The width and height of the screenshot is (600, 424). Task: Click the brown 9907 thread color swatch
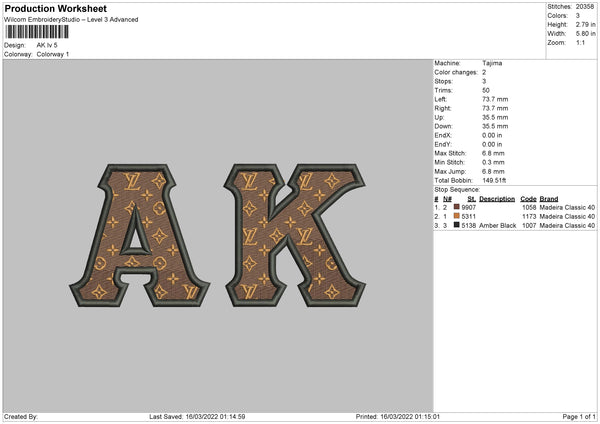[456, 207]
